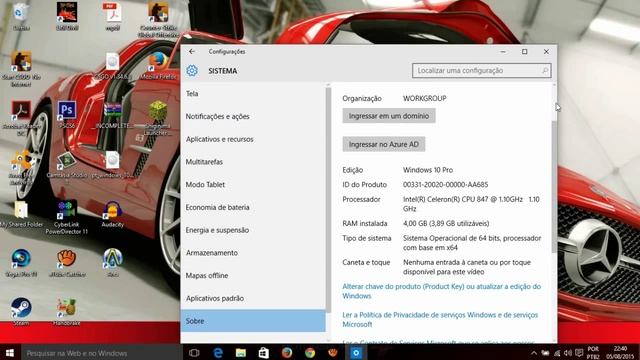The height and width of the screenshot is (360, 640).
Task: Click the 'Windows 10 Pro' edition text
Action: (428, 170)
